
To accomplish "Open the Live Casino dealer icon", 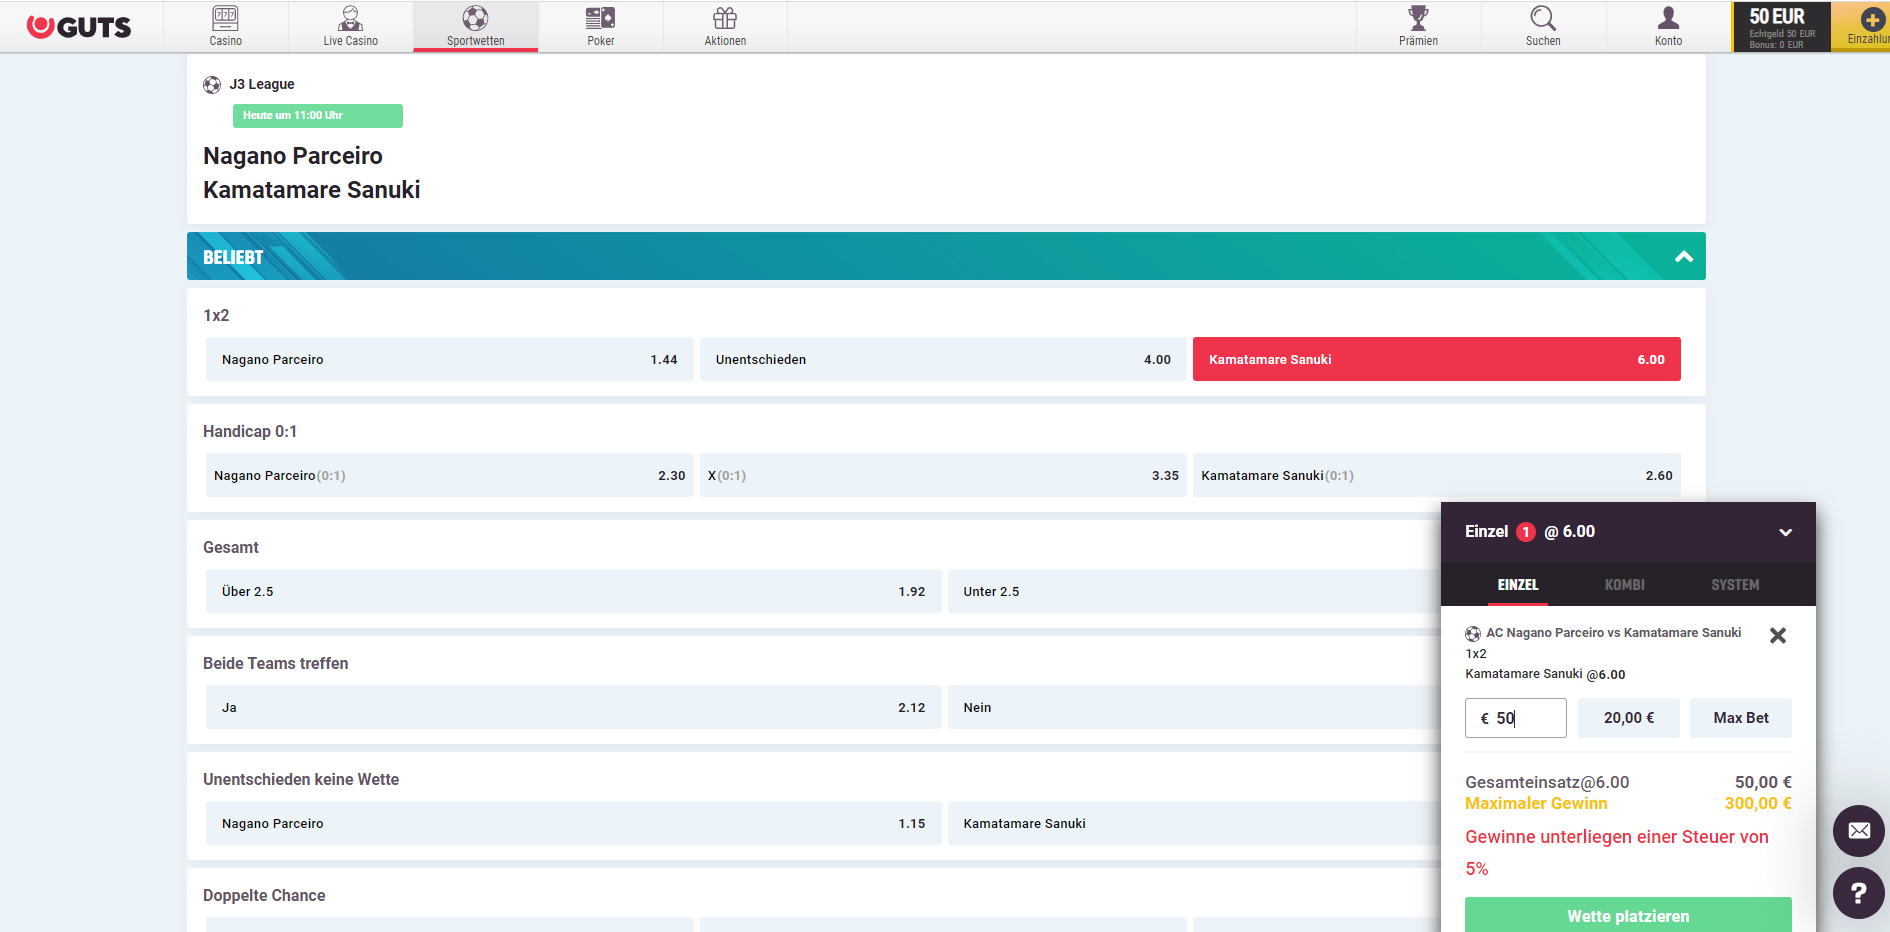I will tap(350, 18).
